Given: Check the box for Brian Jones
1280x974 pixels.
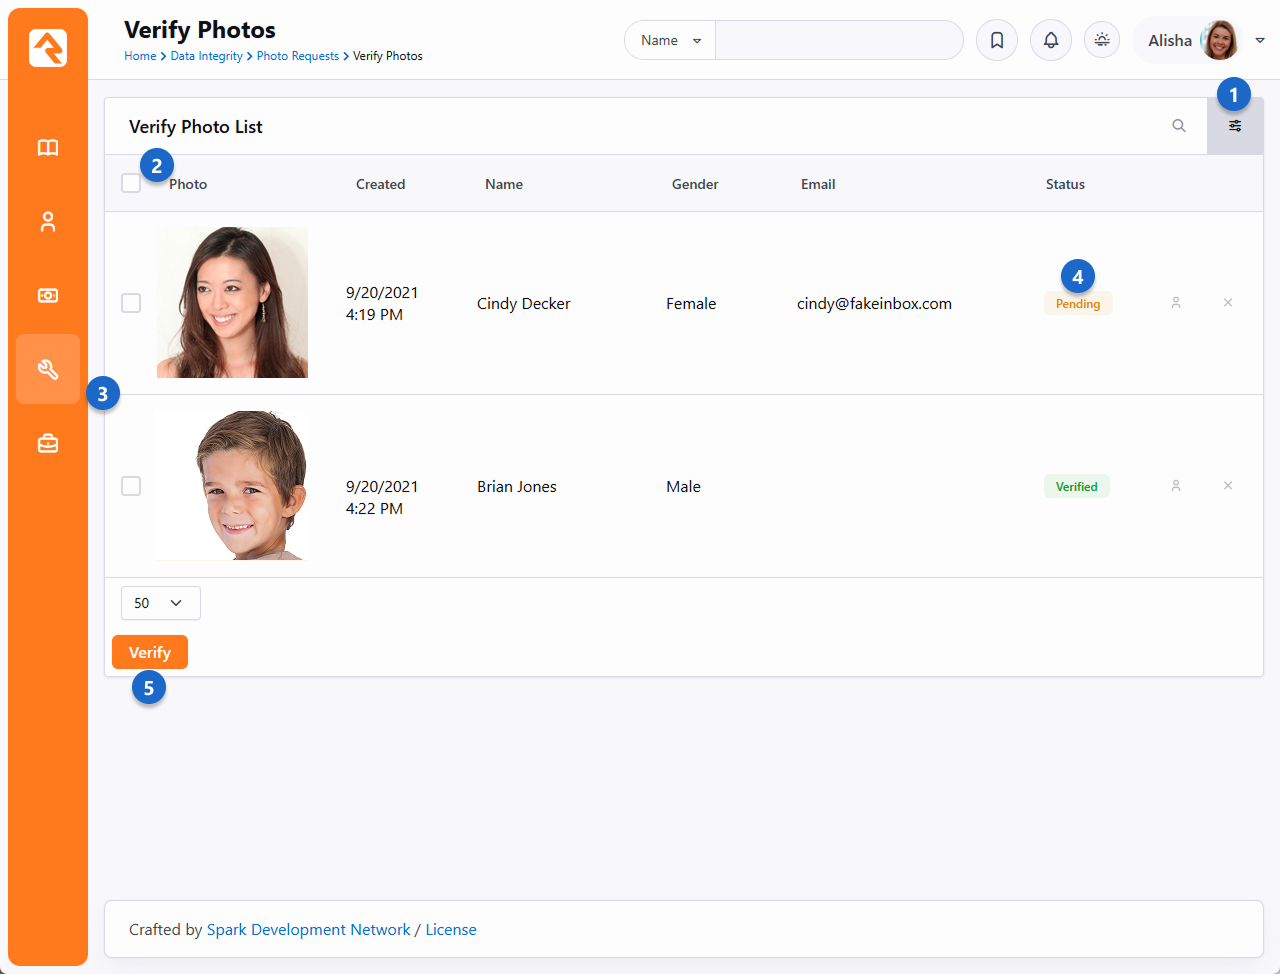Looking at the screenshot, I should tap(131, 486).
